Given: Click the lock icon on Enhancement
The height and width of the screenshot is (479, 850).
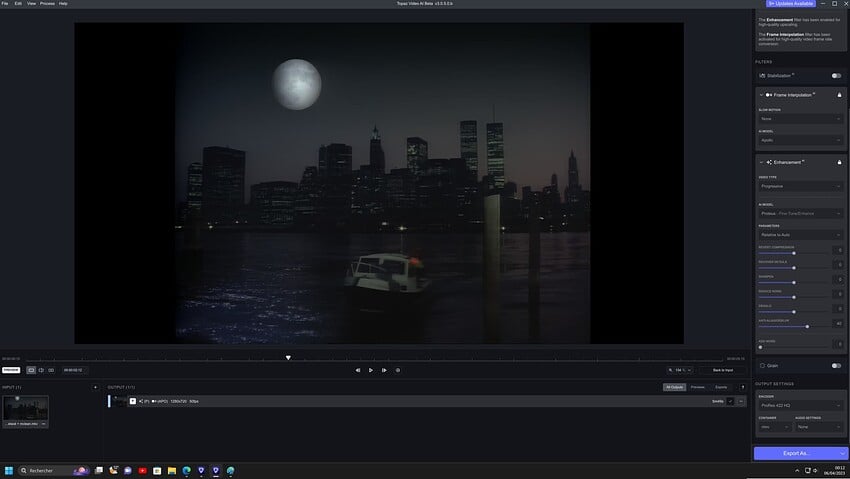Looking at the screenshot, I should pyautogui.click(x=839, y=162).
